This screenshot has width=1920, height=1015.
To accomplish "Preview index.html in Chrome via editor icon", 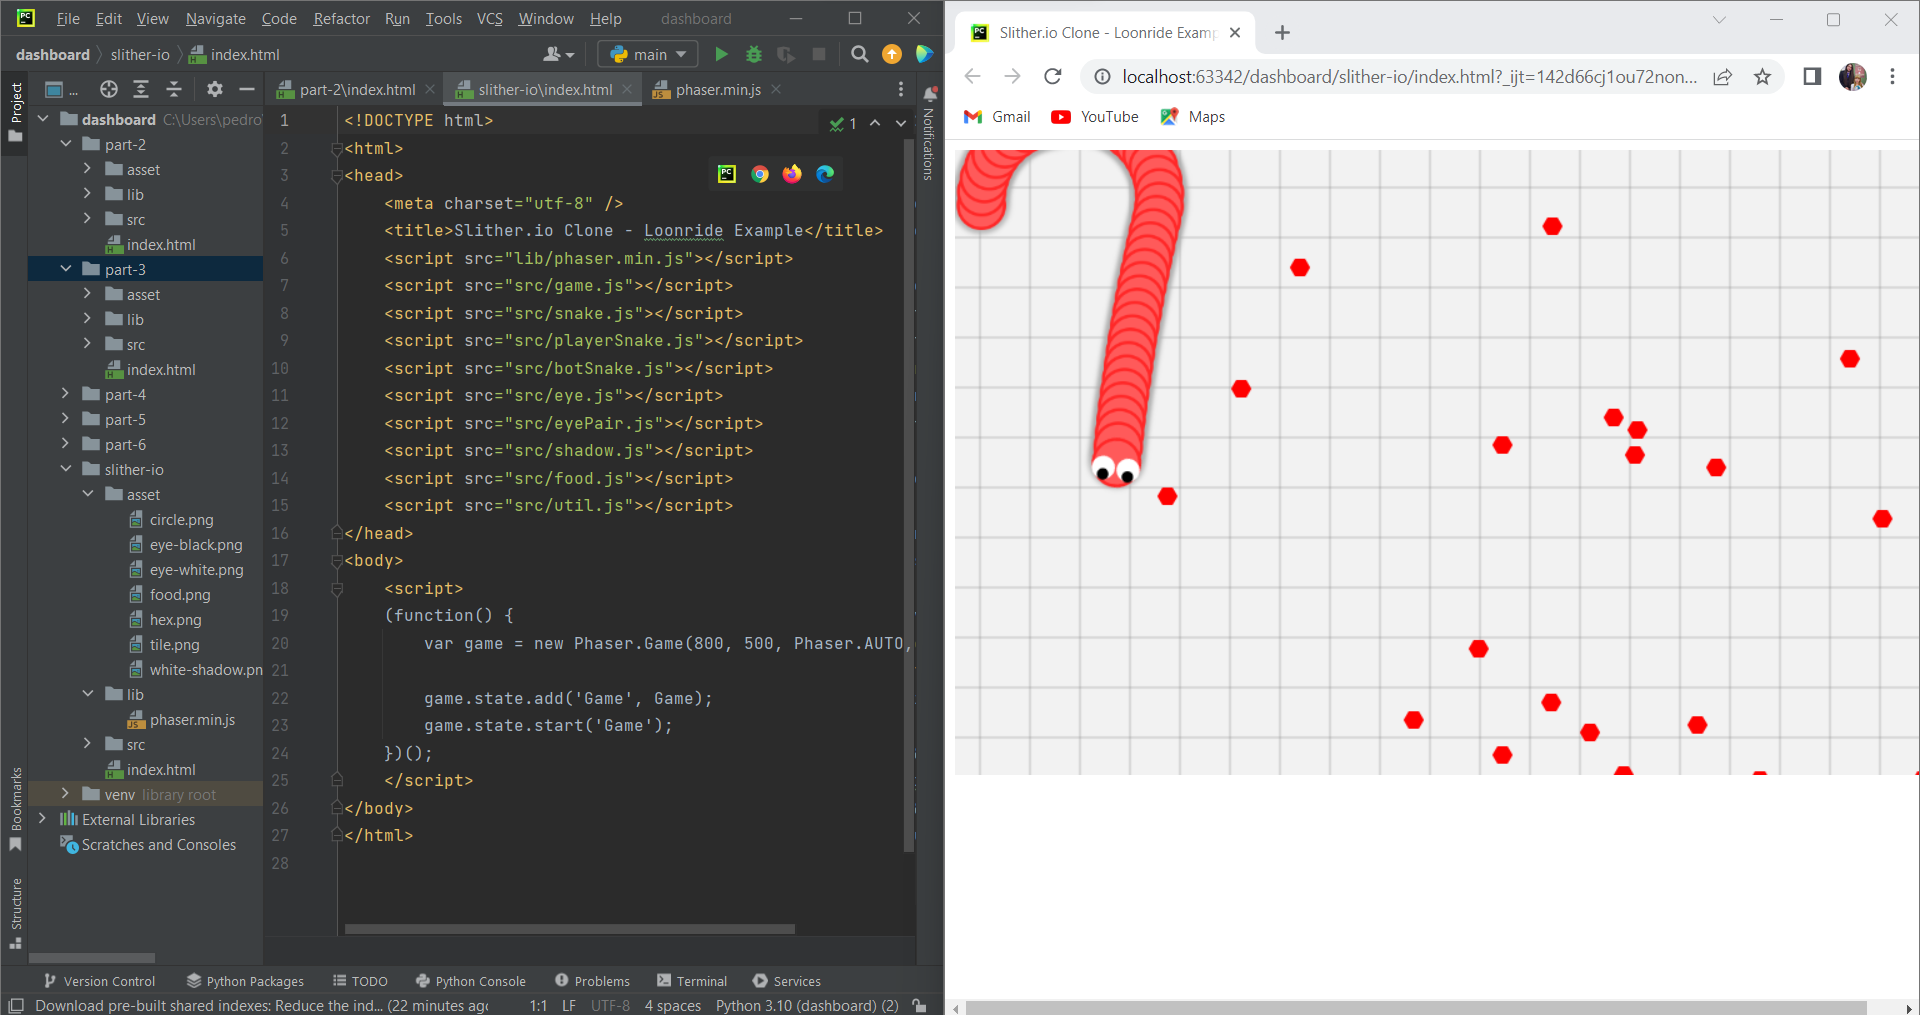I will 760,173.
